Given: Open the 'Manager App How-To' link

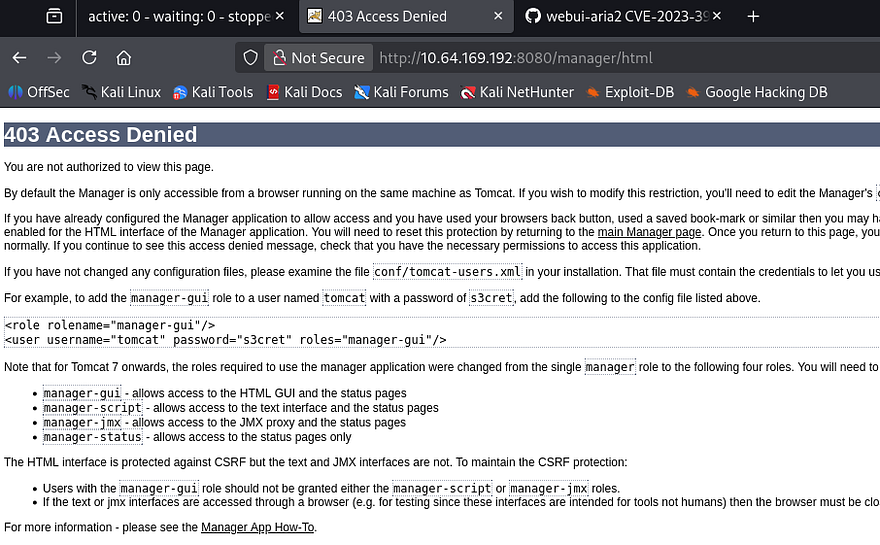Looking at the screenshot, I should 257,527.
